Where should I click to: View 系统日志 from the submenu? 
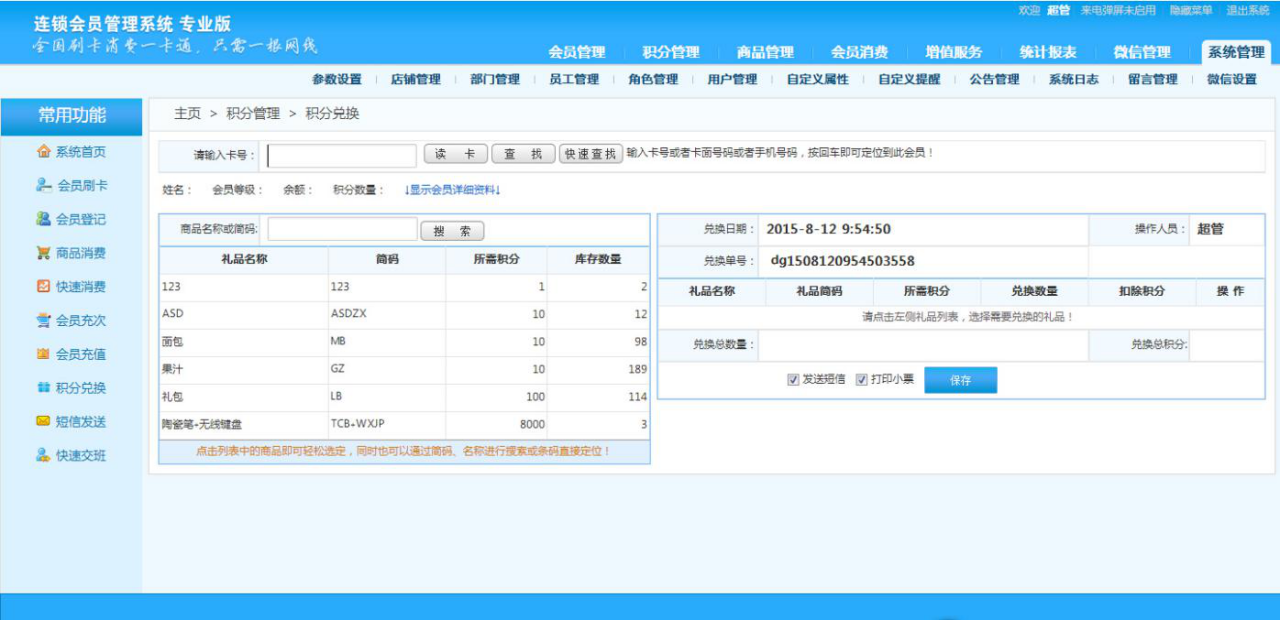tap(1073, 80)
